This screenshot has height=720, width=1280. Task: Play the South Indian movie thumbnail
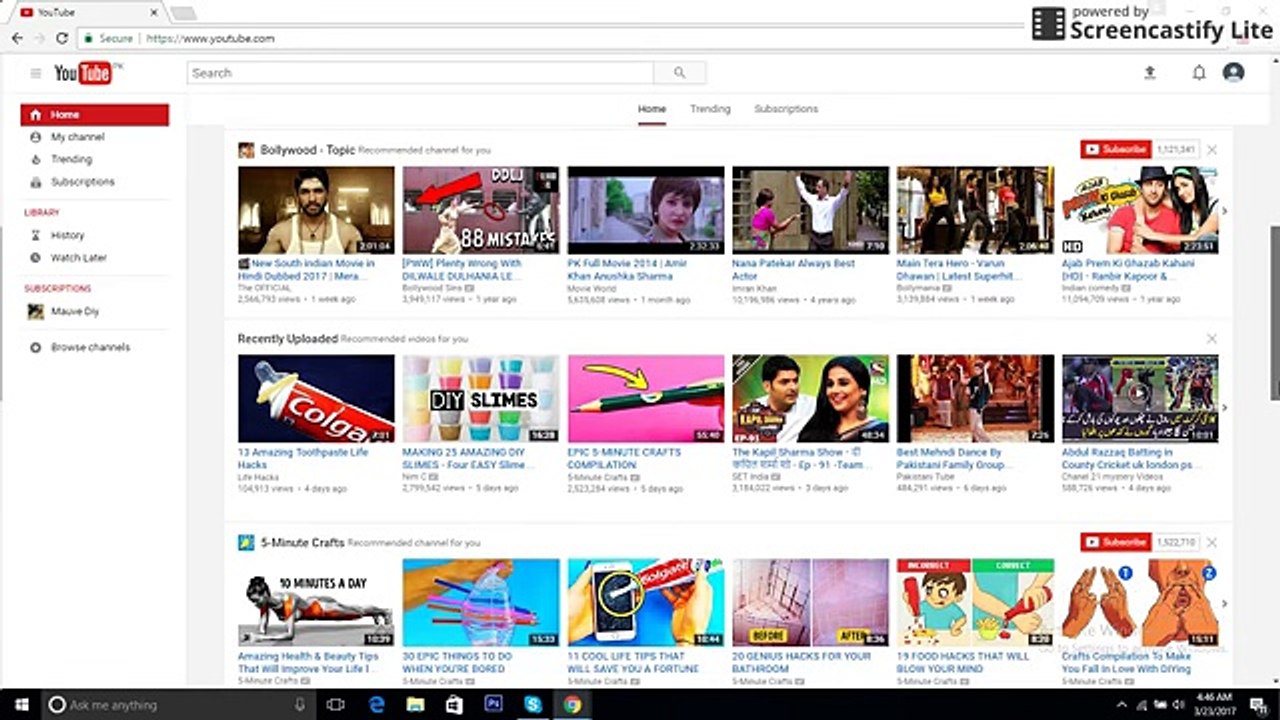point(316,210)
